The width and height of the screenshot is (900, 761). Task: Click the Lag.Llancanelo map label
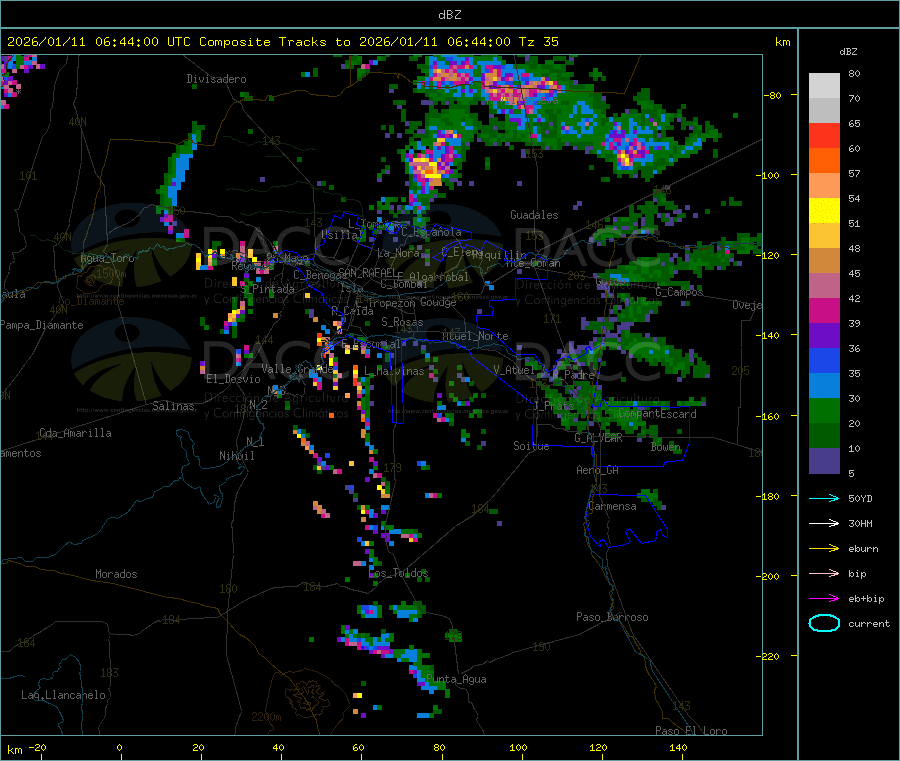[63, 696]
